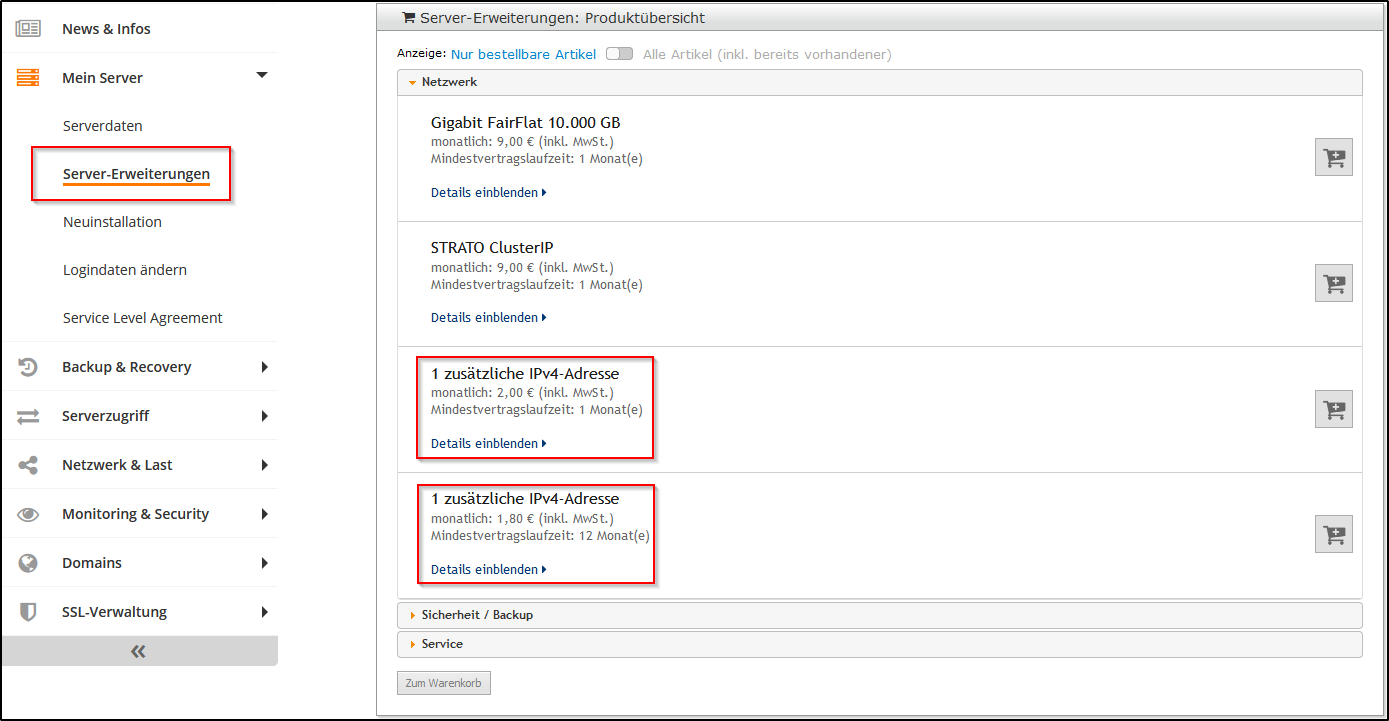Select Nur bestellbare Artikel option
This screenshot has height=721, width=1389.
pos(523,55)
